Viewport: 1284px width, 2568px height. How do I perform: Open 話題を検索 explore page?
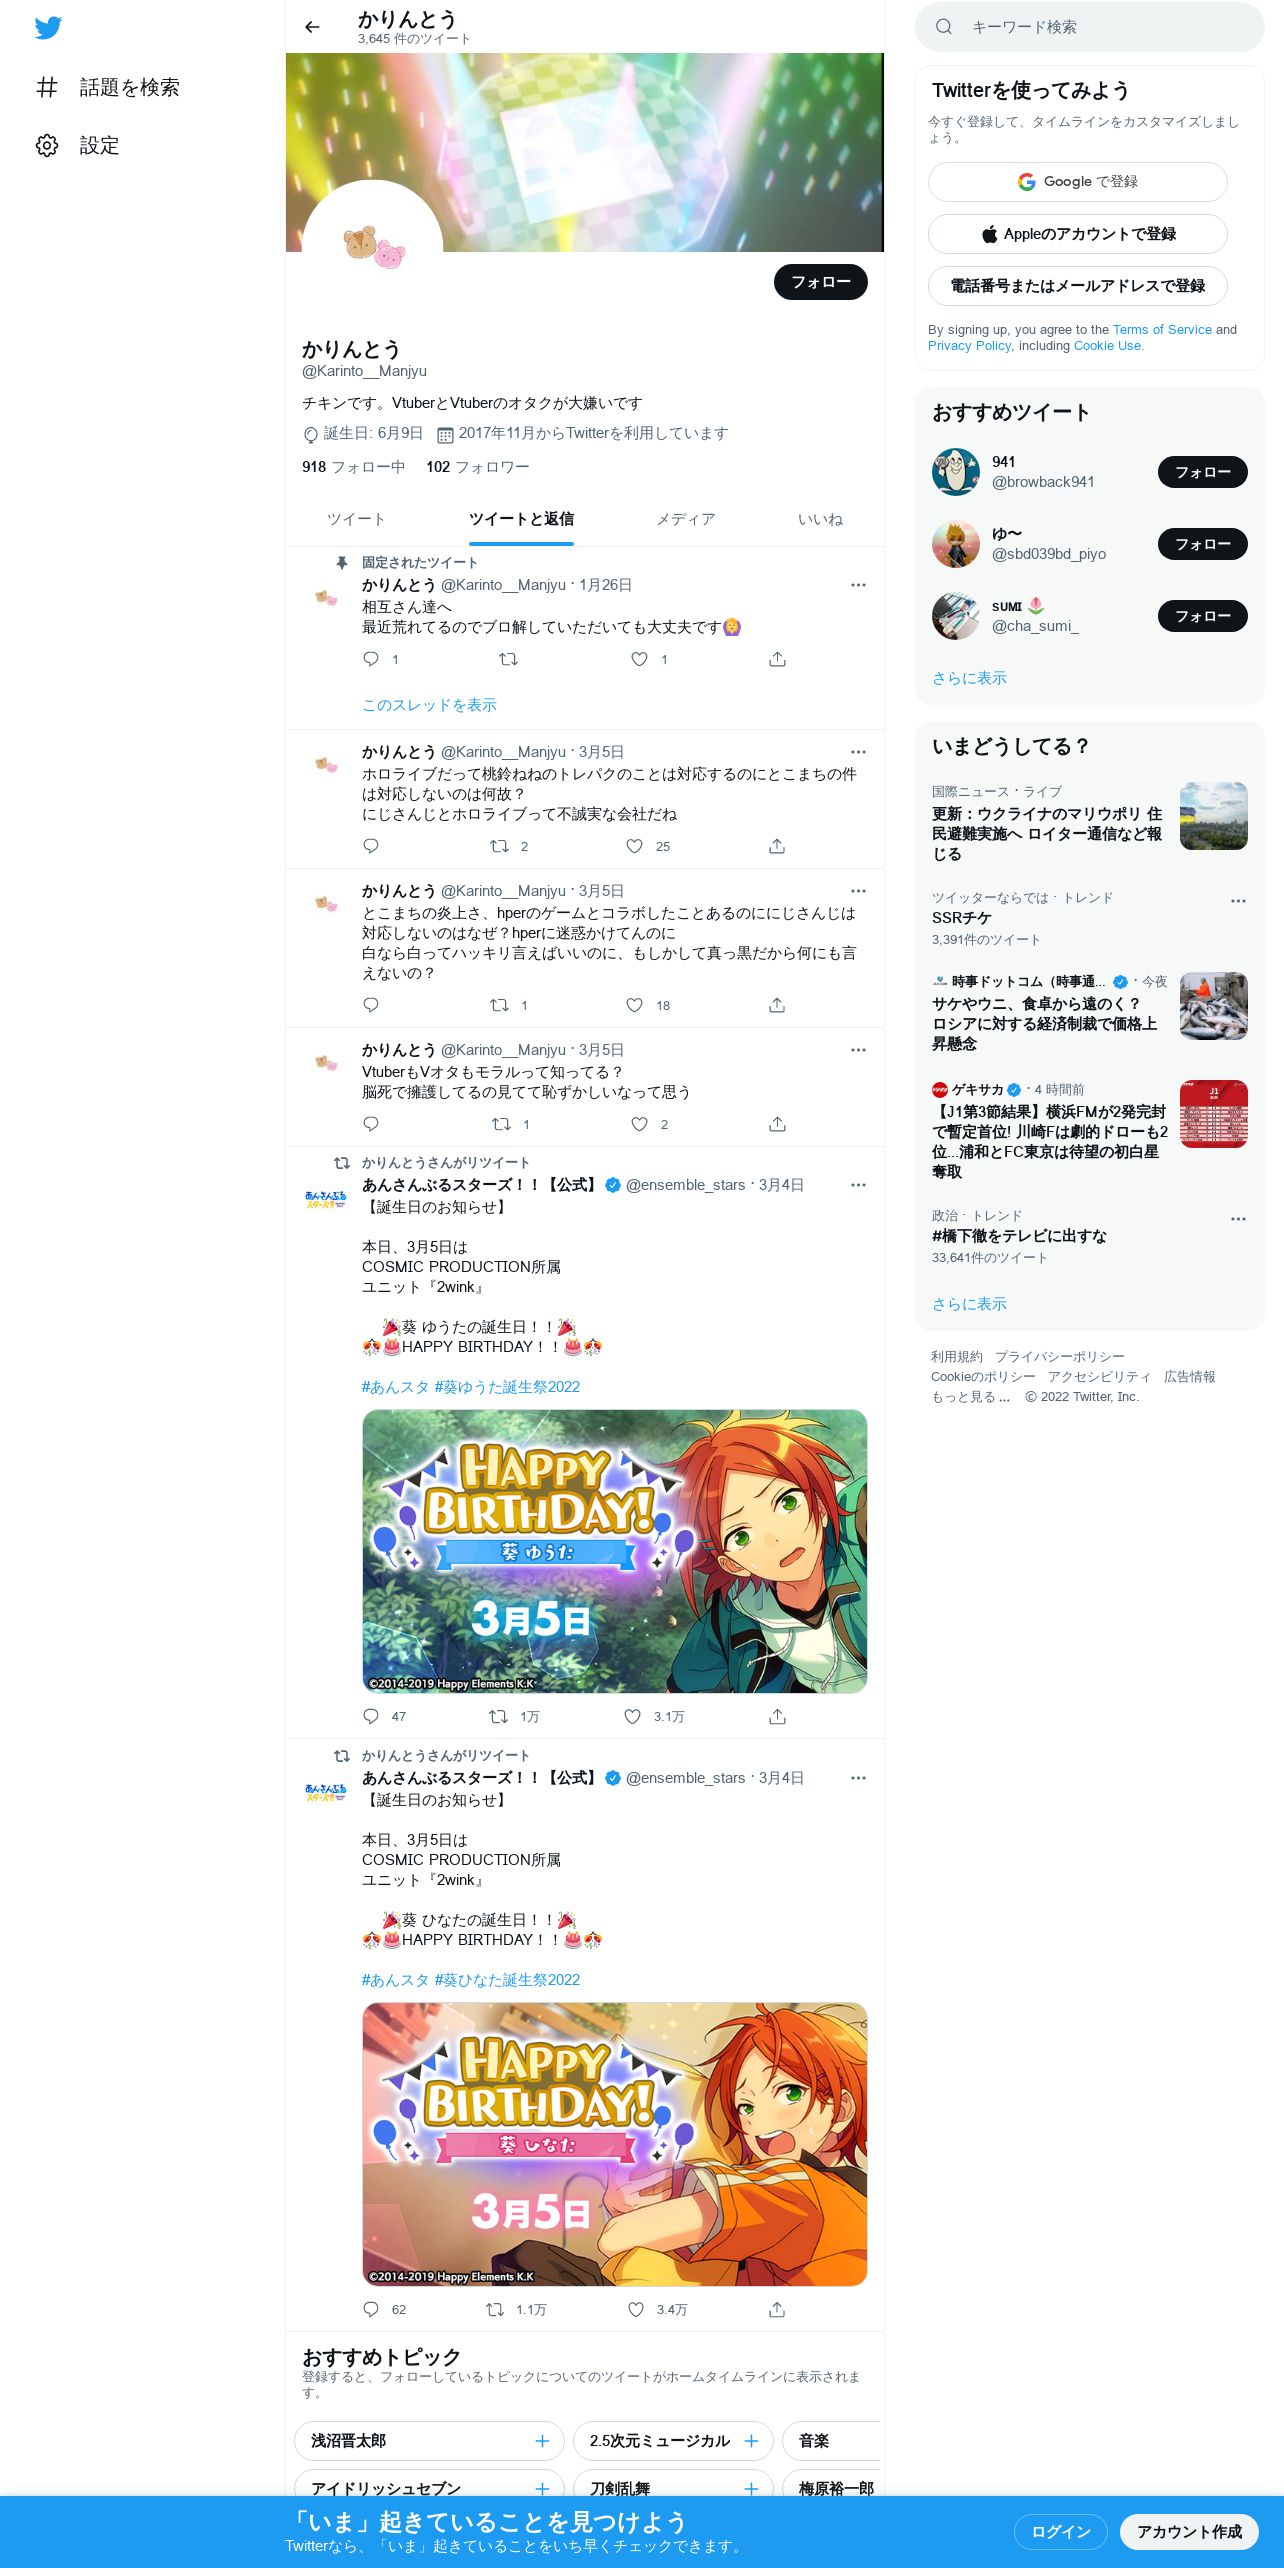click(108, 87)
